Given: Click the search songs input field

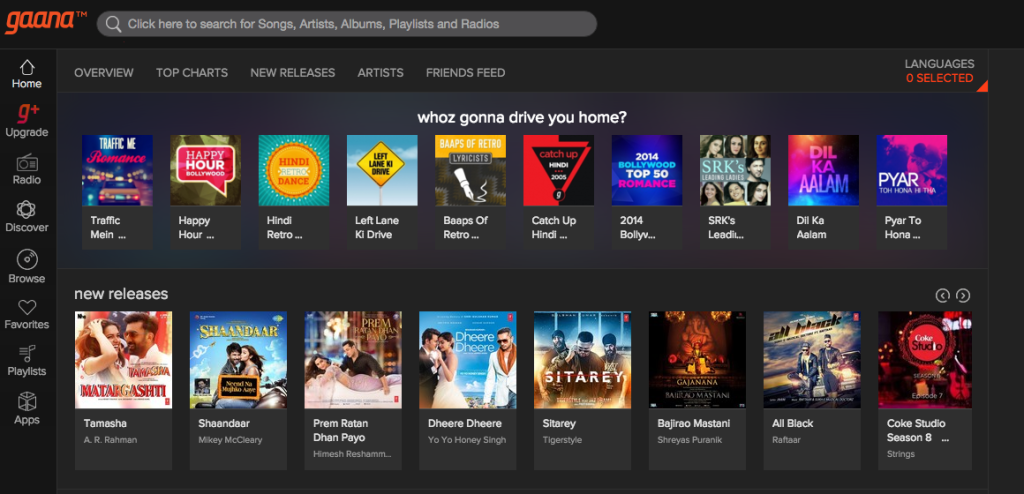Looking at the screenshot, I should coord(347,24).
